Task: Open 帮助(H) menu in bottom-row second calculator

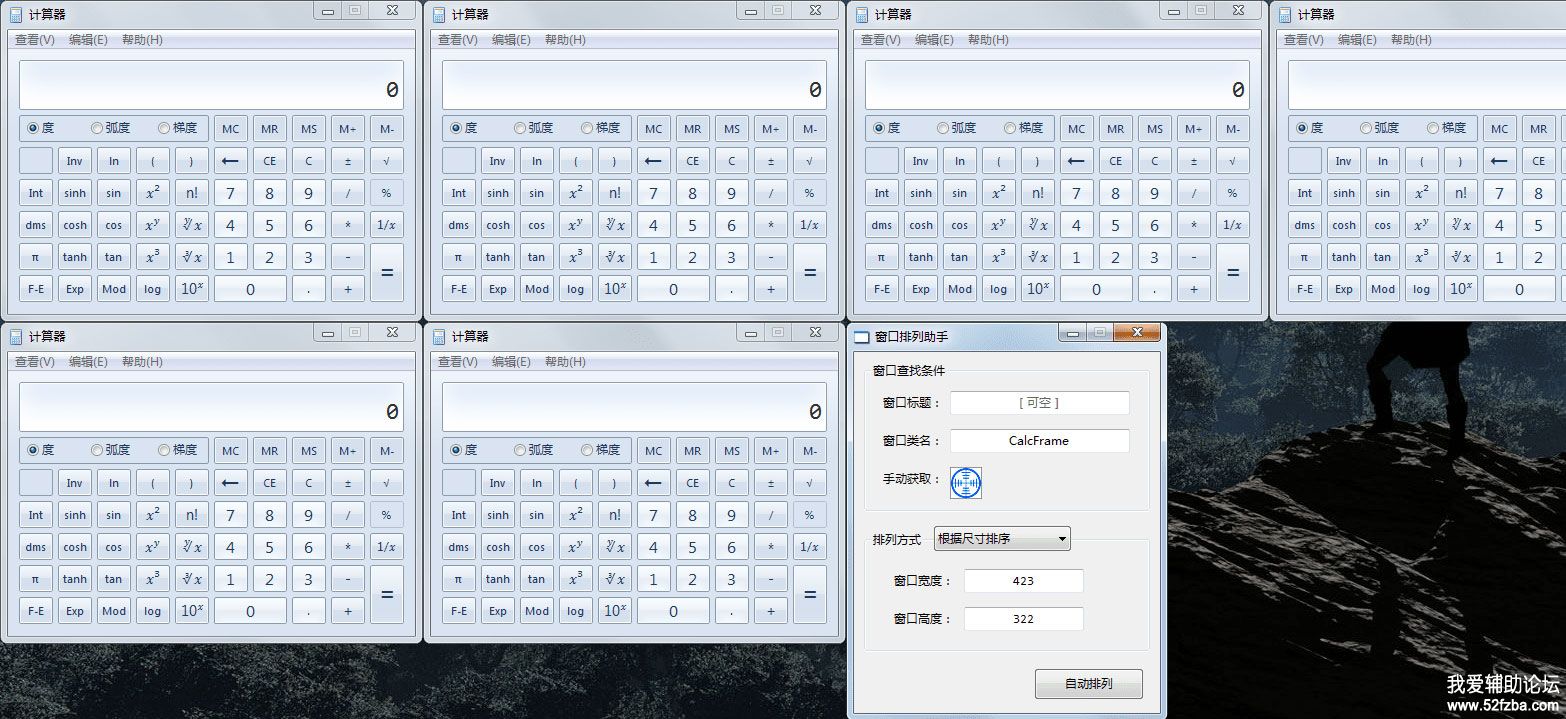Action: pos(565,362)
